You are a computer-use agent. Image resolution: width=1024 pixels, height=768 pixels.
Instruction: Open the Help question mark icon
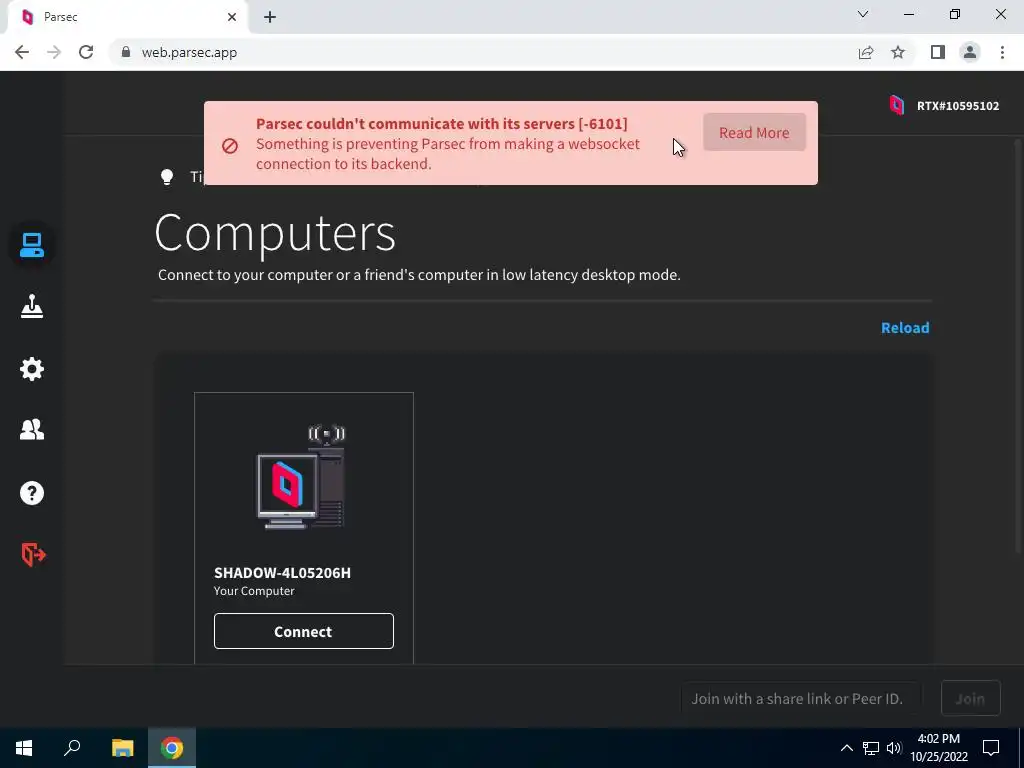31,493
